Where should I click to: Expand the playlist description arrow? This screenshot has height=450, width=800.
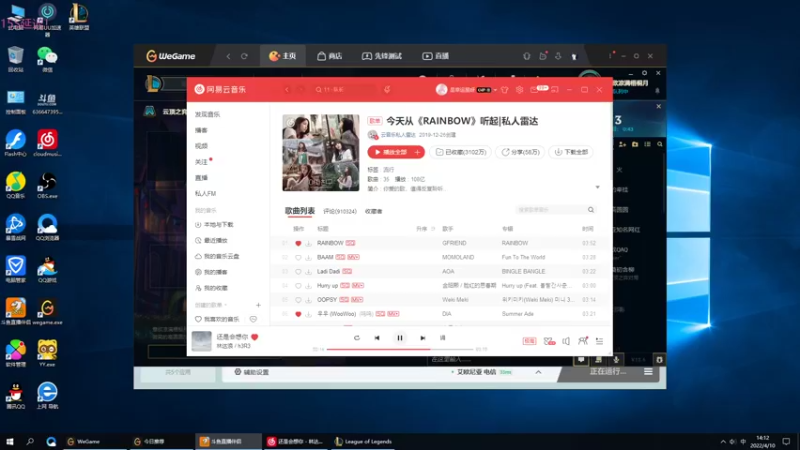click(x=597, y=187)
